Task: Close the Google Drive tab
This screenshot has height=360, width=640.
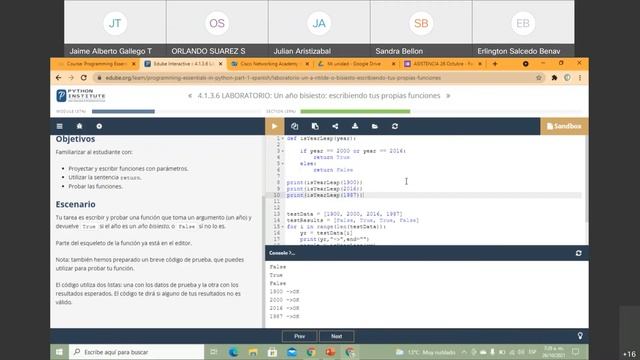Action: pyautogui.click(x=393, y=64)
